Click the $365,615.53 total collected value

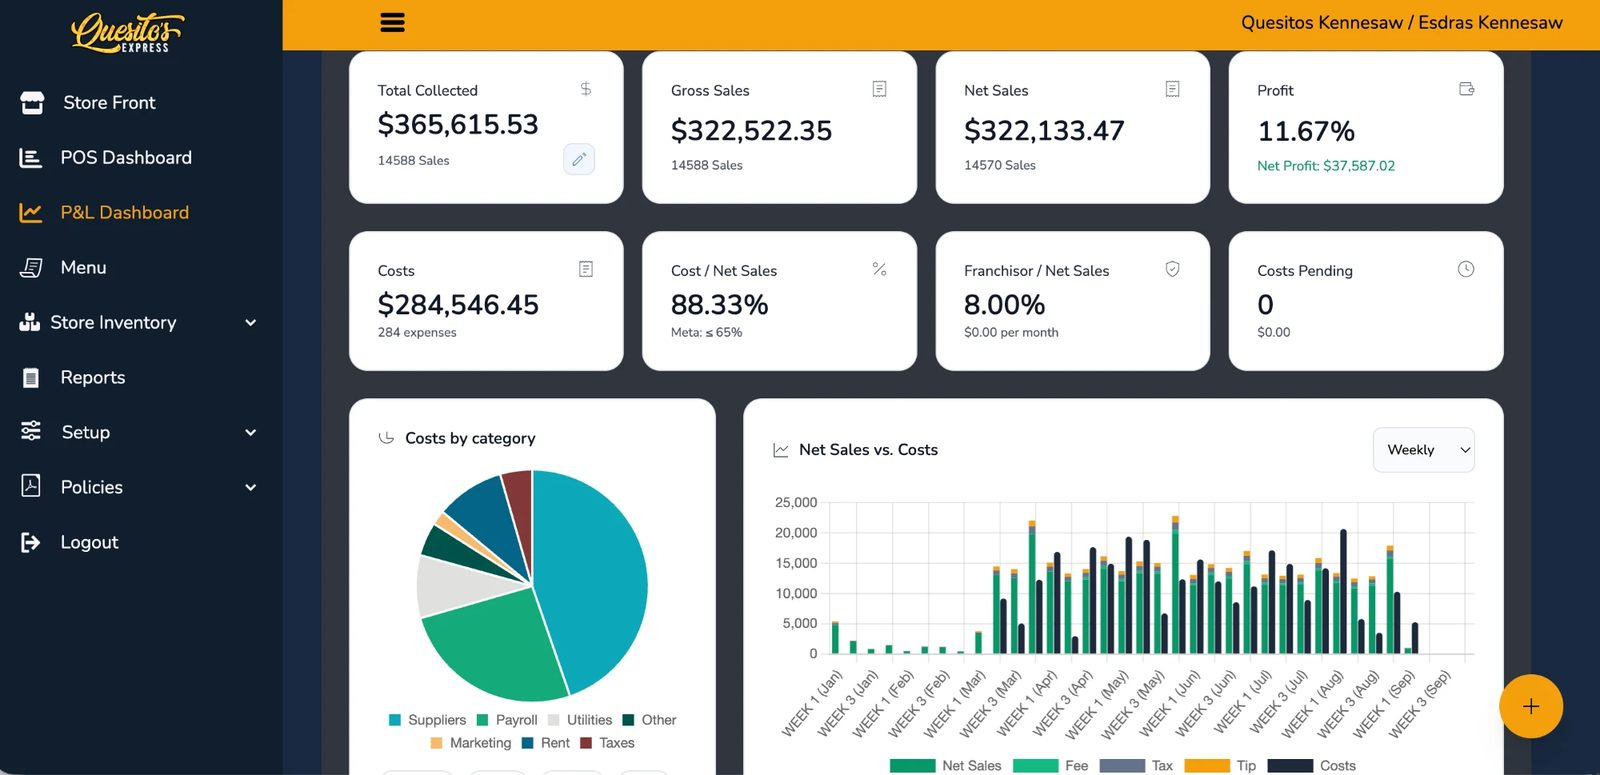[458, 124]
